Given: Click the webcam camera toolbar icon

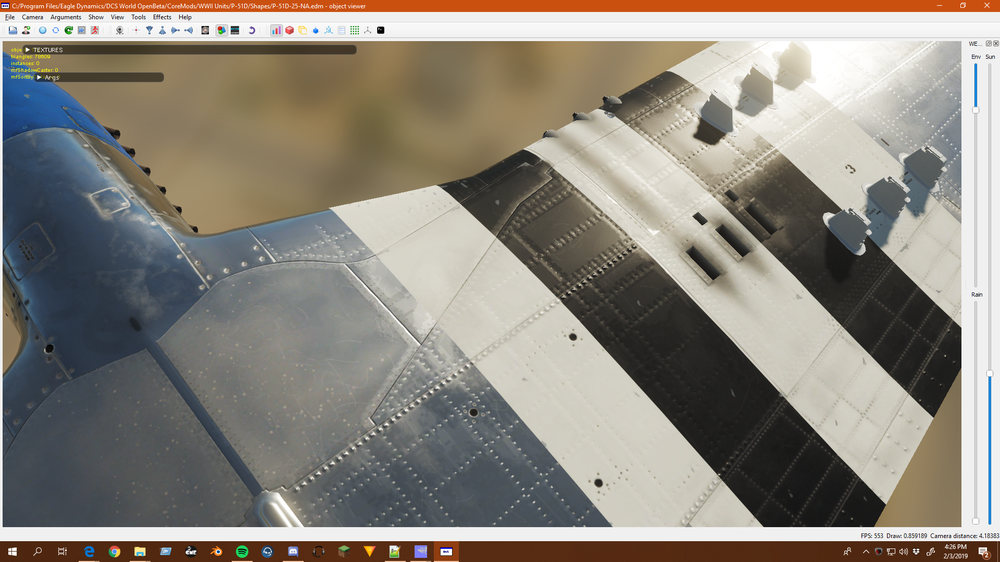Looking at the screenshot, I should tap(119, 30).
